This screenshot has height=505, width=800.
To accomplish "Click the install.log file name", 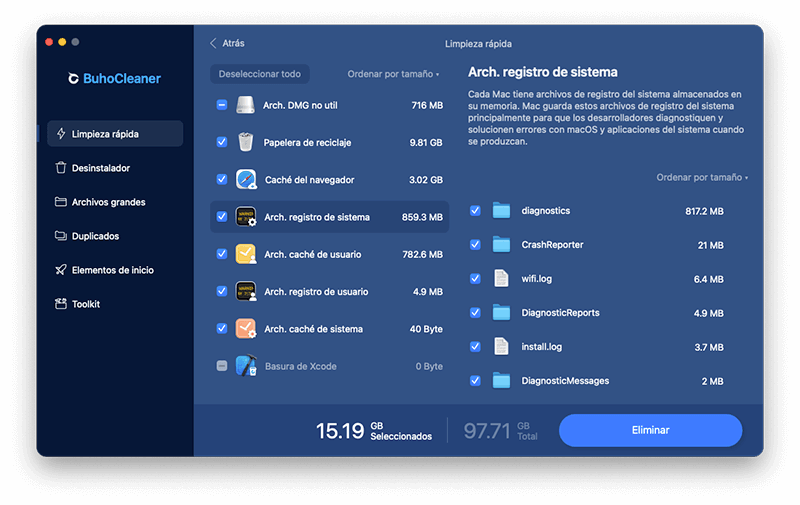I will pyautogui.click(x=541, y=347).
